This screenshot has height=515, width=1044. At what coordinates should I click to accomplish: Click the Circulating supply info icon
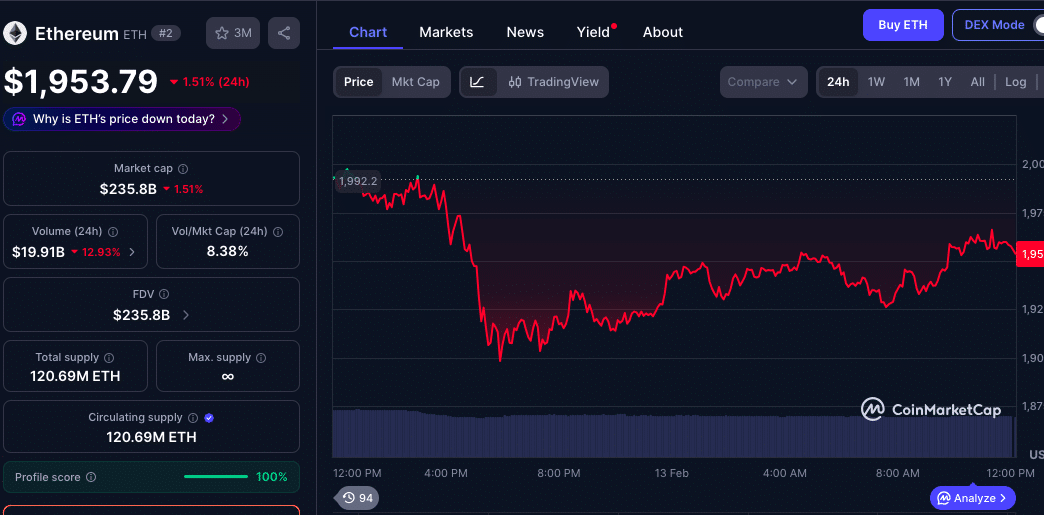click(192, 418)
